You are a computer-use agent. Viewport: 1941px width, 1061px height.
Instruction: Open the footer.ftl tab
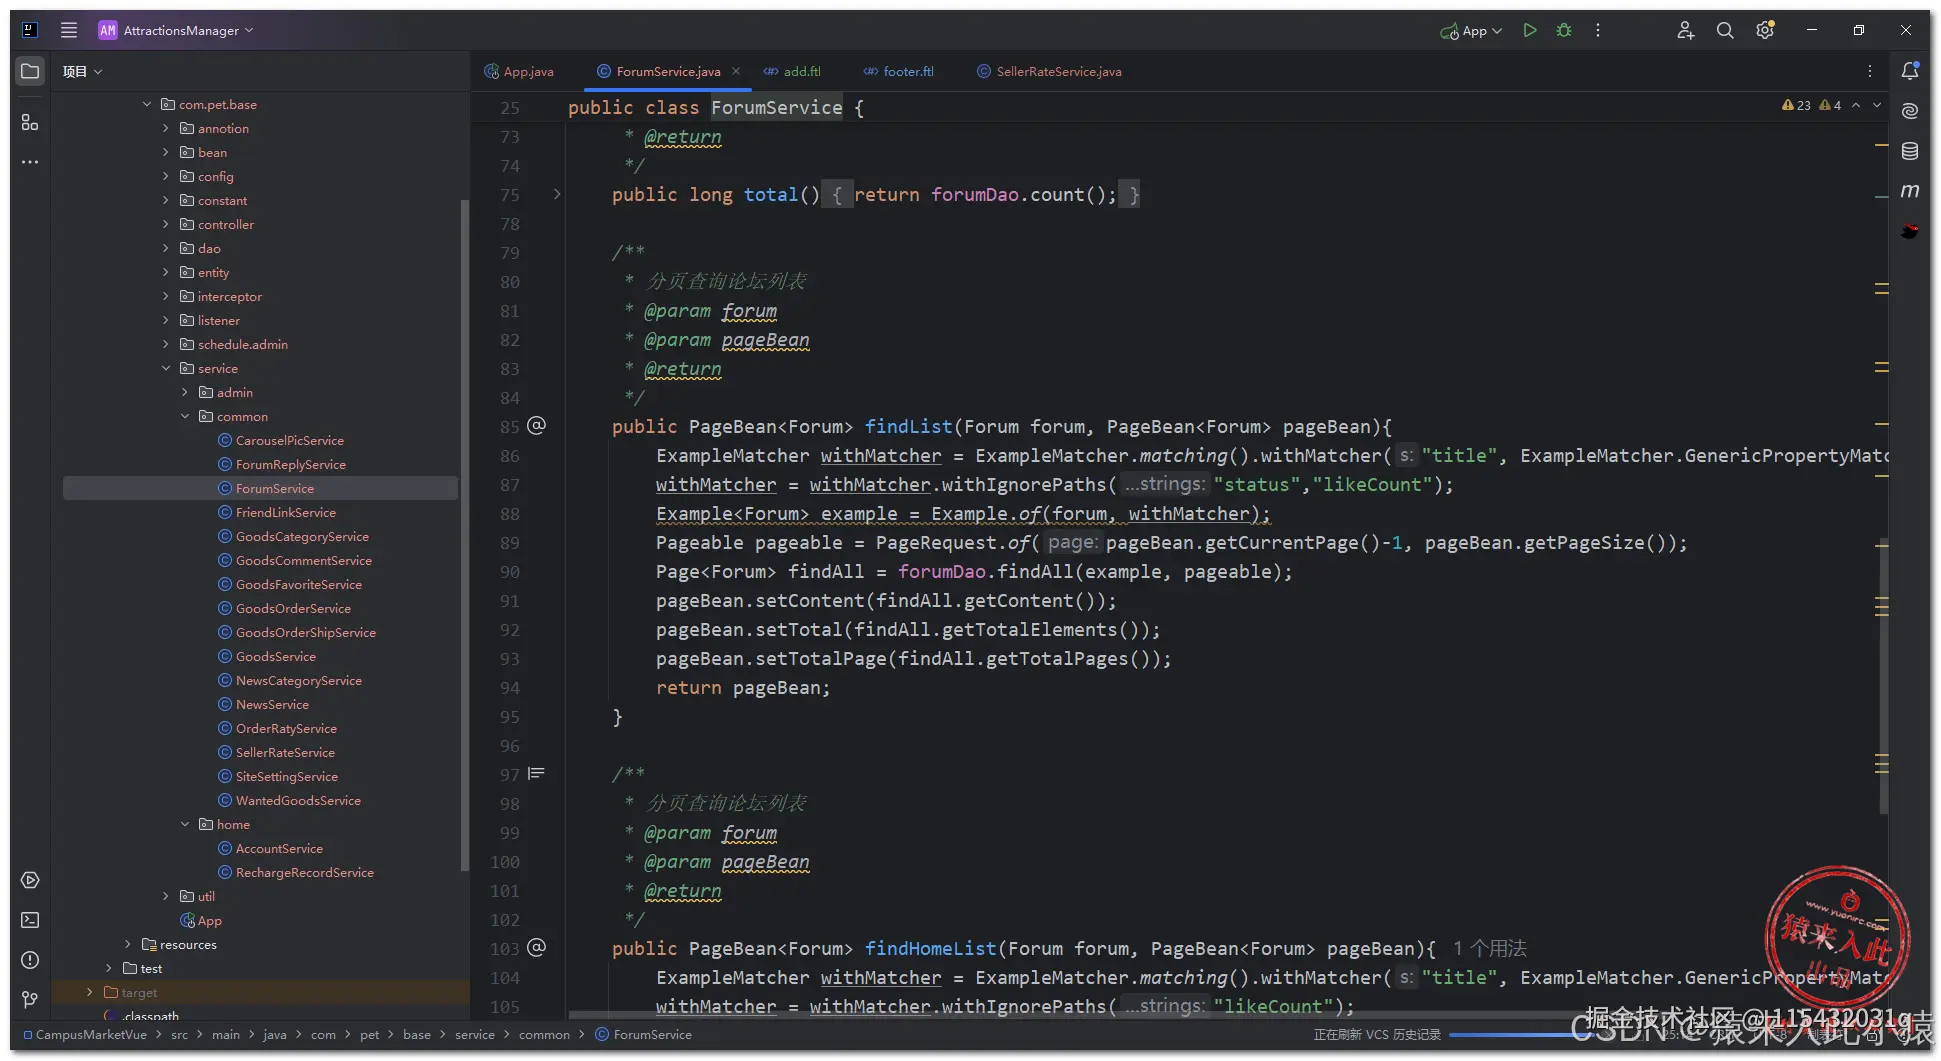pyautogui.click(x=899, y=71)
